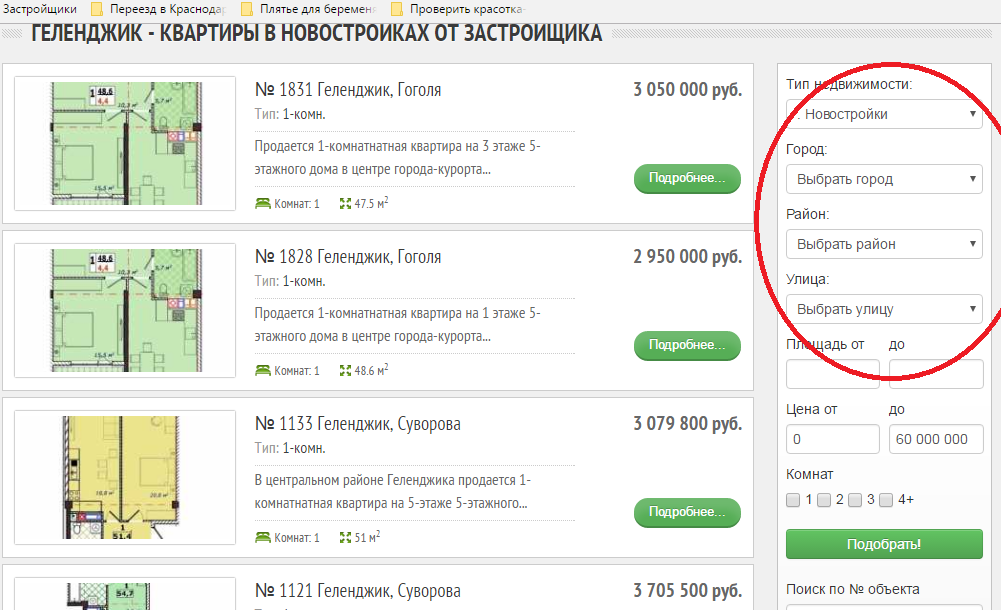Click 'Подробнее...' for listing № 1831
The image size is (1001, 610).
pyautogui.click(x=687, y=178)
